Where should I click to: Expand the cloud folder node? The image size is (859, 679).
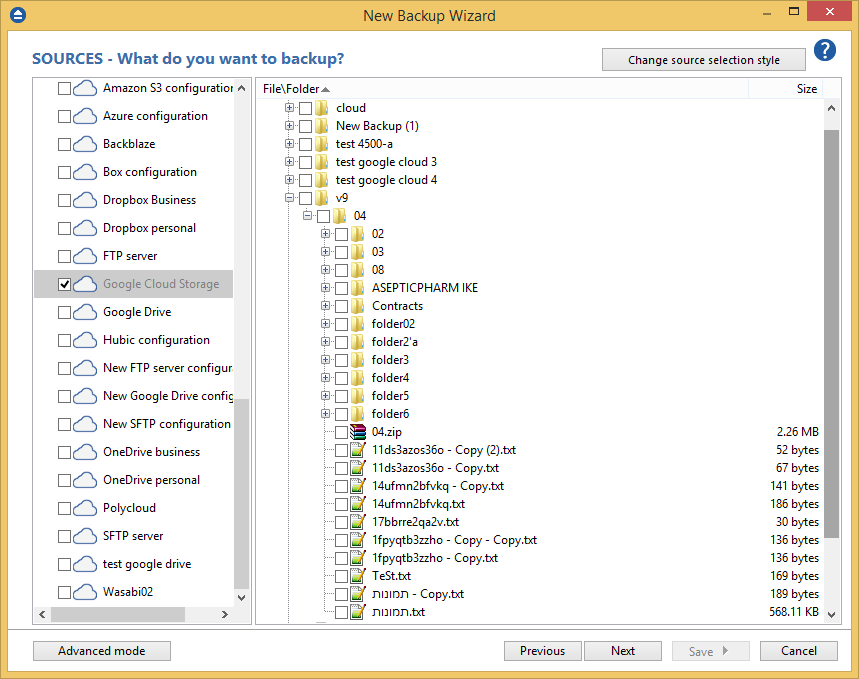click(x=289, y=107)
